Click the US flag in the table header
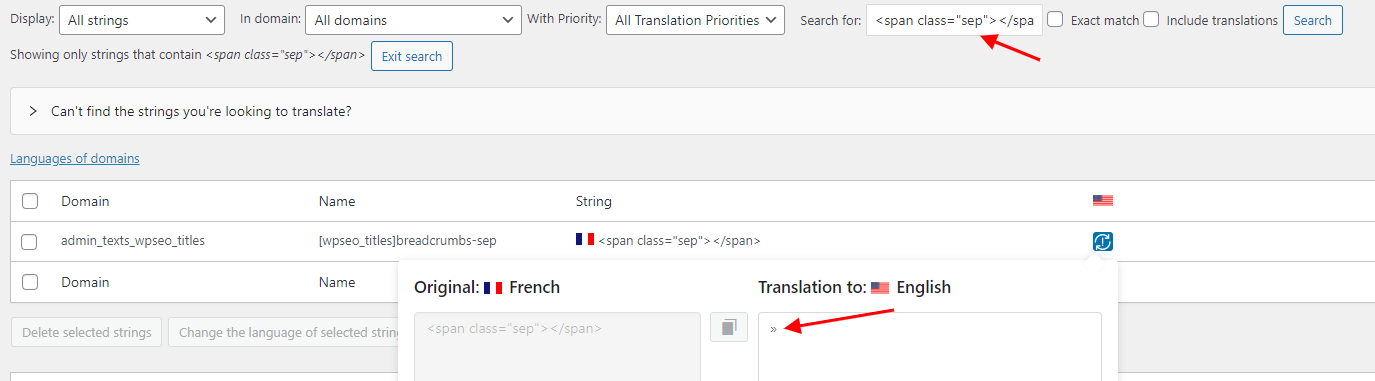1375x381 pixels. point(1103,201)
